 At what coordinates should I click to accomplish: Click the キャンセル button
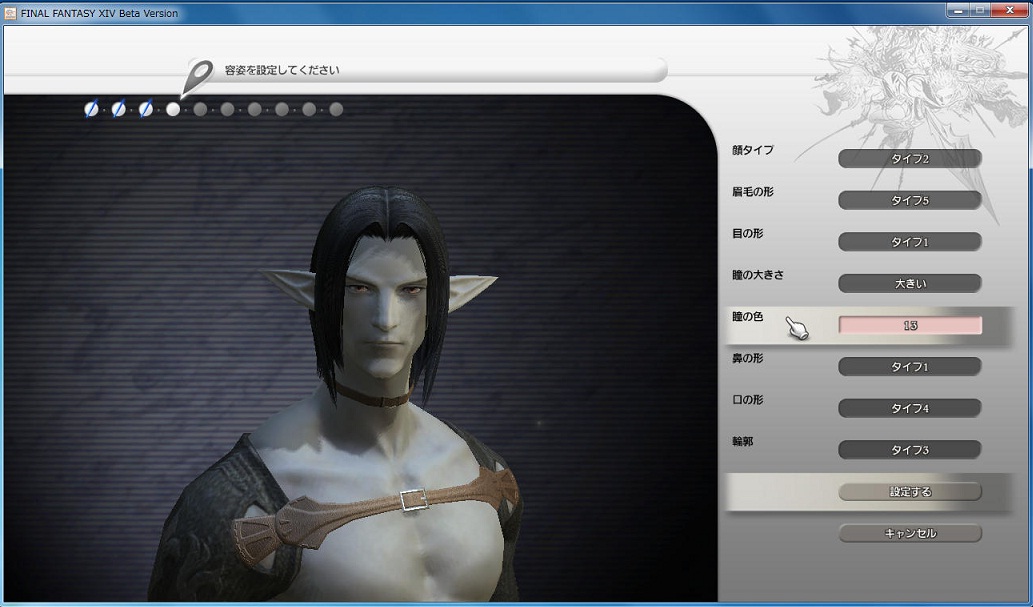pyautogui.click(x=910, y=533)
